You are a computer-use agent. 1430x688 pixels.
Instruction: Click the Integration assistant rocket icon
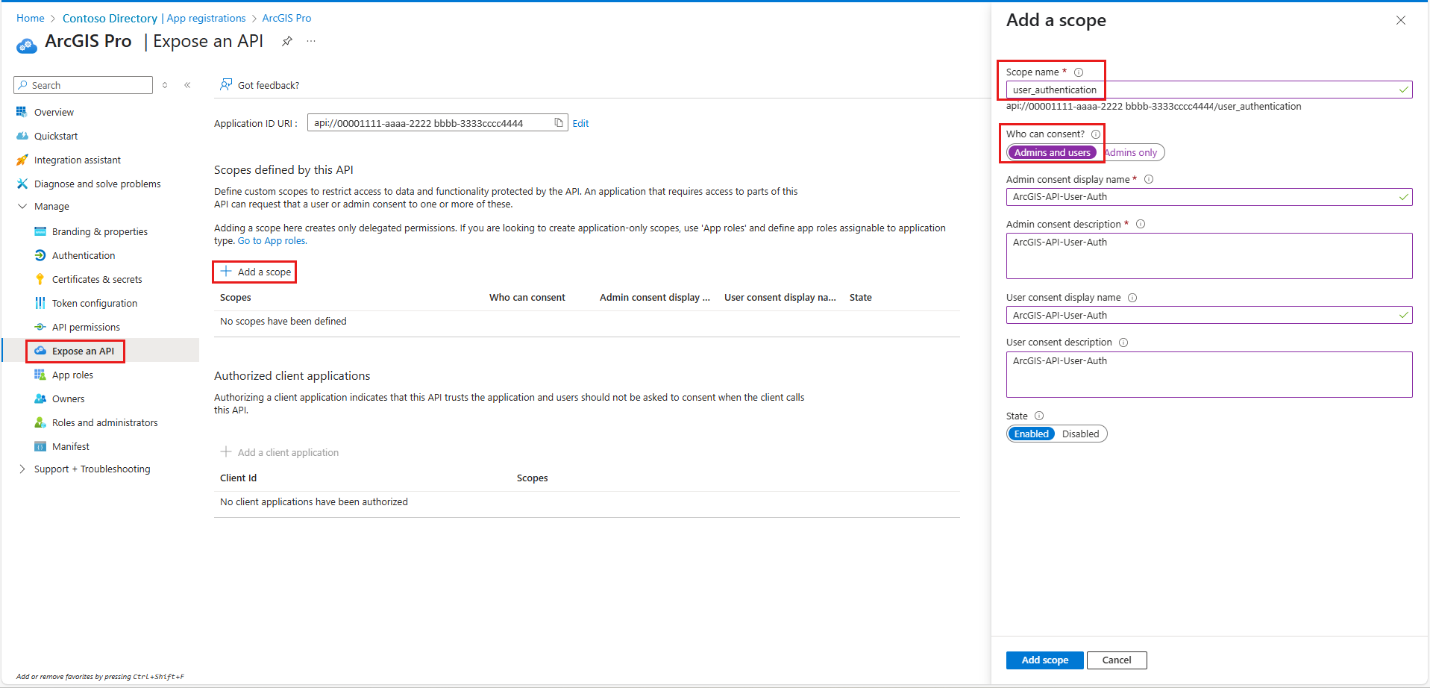click(x=22, y=160)
